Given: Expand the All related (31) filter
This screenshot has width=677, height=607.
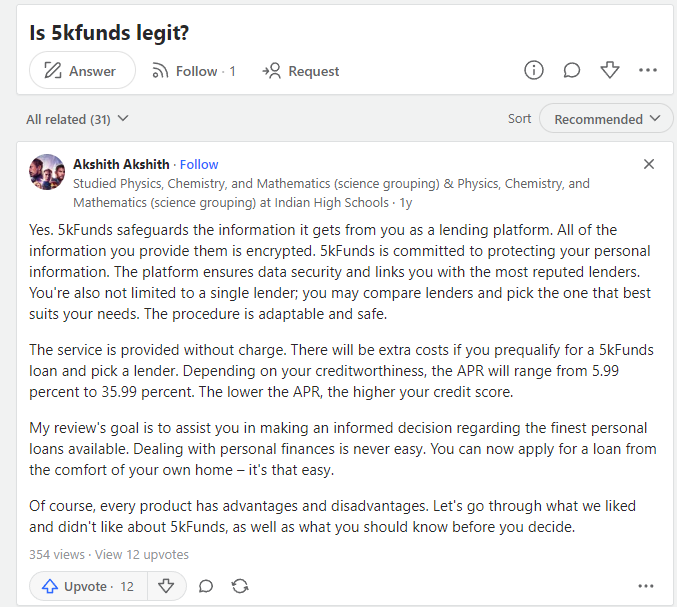Looking at the screenshot, I should coord(78,119).
